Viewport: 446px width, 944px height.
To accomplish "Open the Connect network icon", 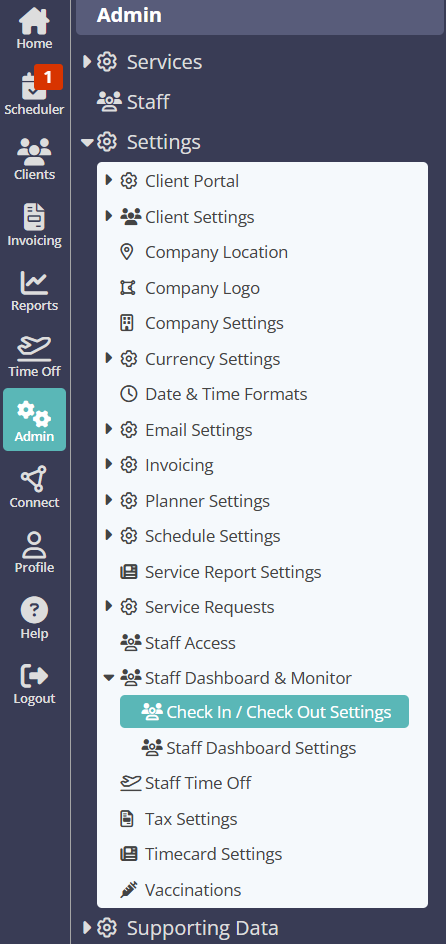I will [x=34, y=479].
